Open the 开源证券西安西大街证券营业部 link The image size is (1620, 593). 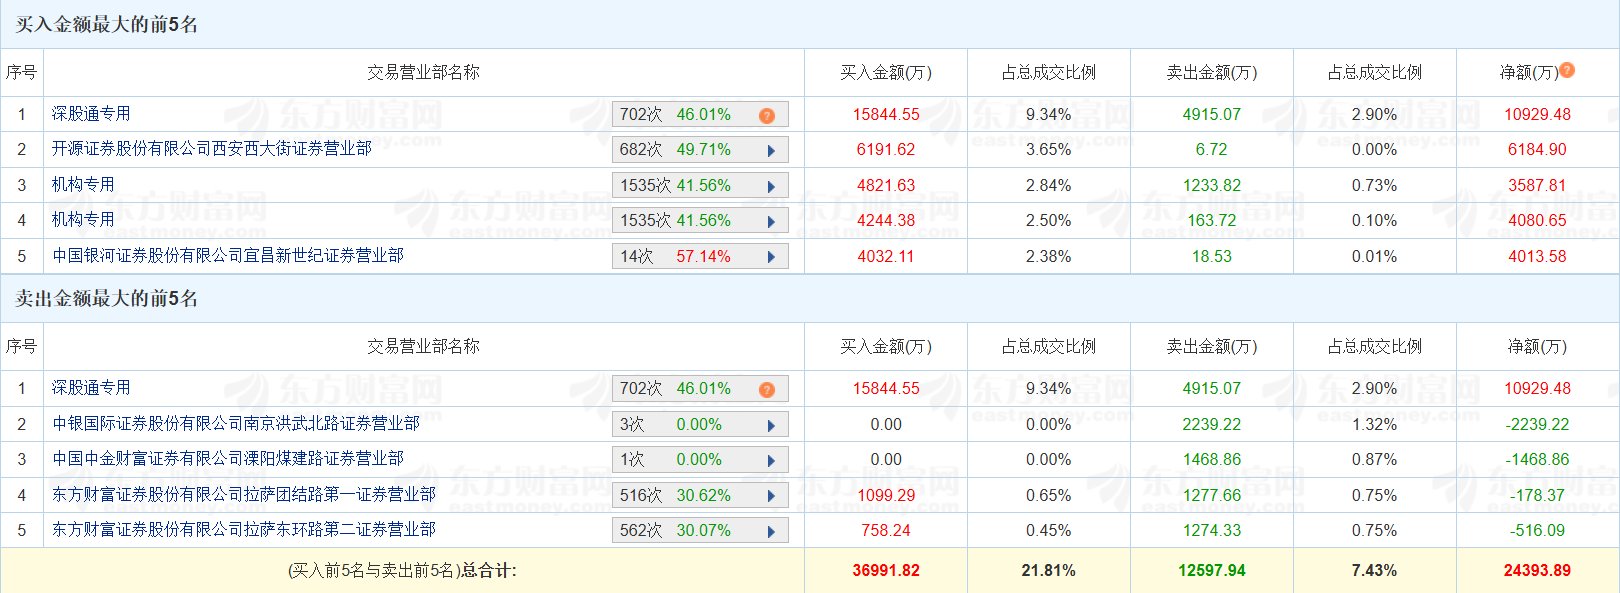pos(212,149)
